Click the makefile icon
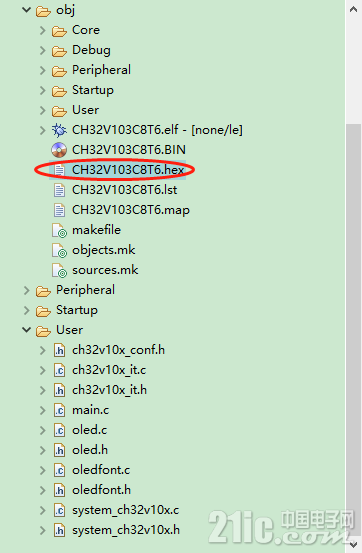Viewport: 362px width, 553px height. pyautogui.click(x=59, y=230)
